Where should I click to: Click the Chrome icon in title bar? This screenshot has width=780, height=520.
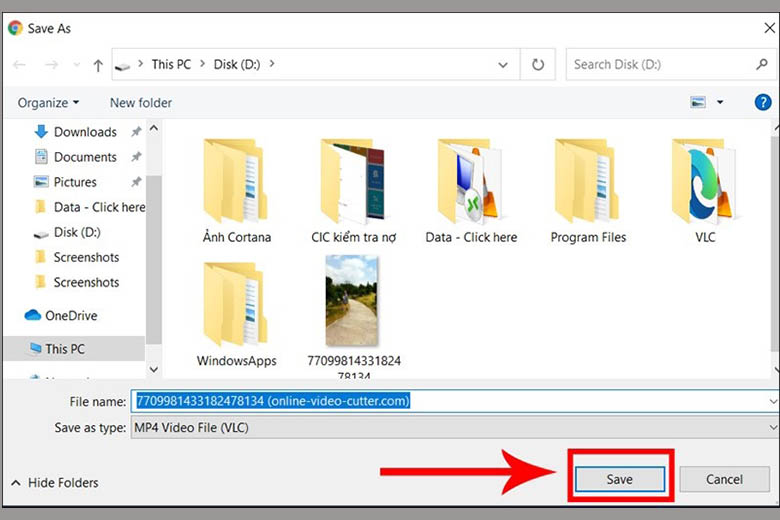15,28
